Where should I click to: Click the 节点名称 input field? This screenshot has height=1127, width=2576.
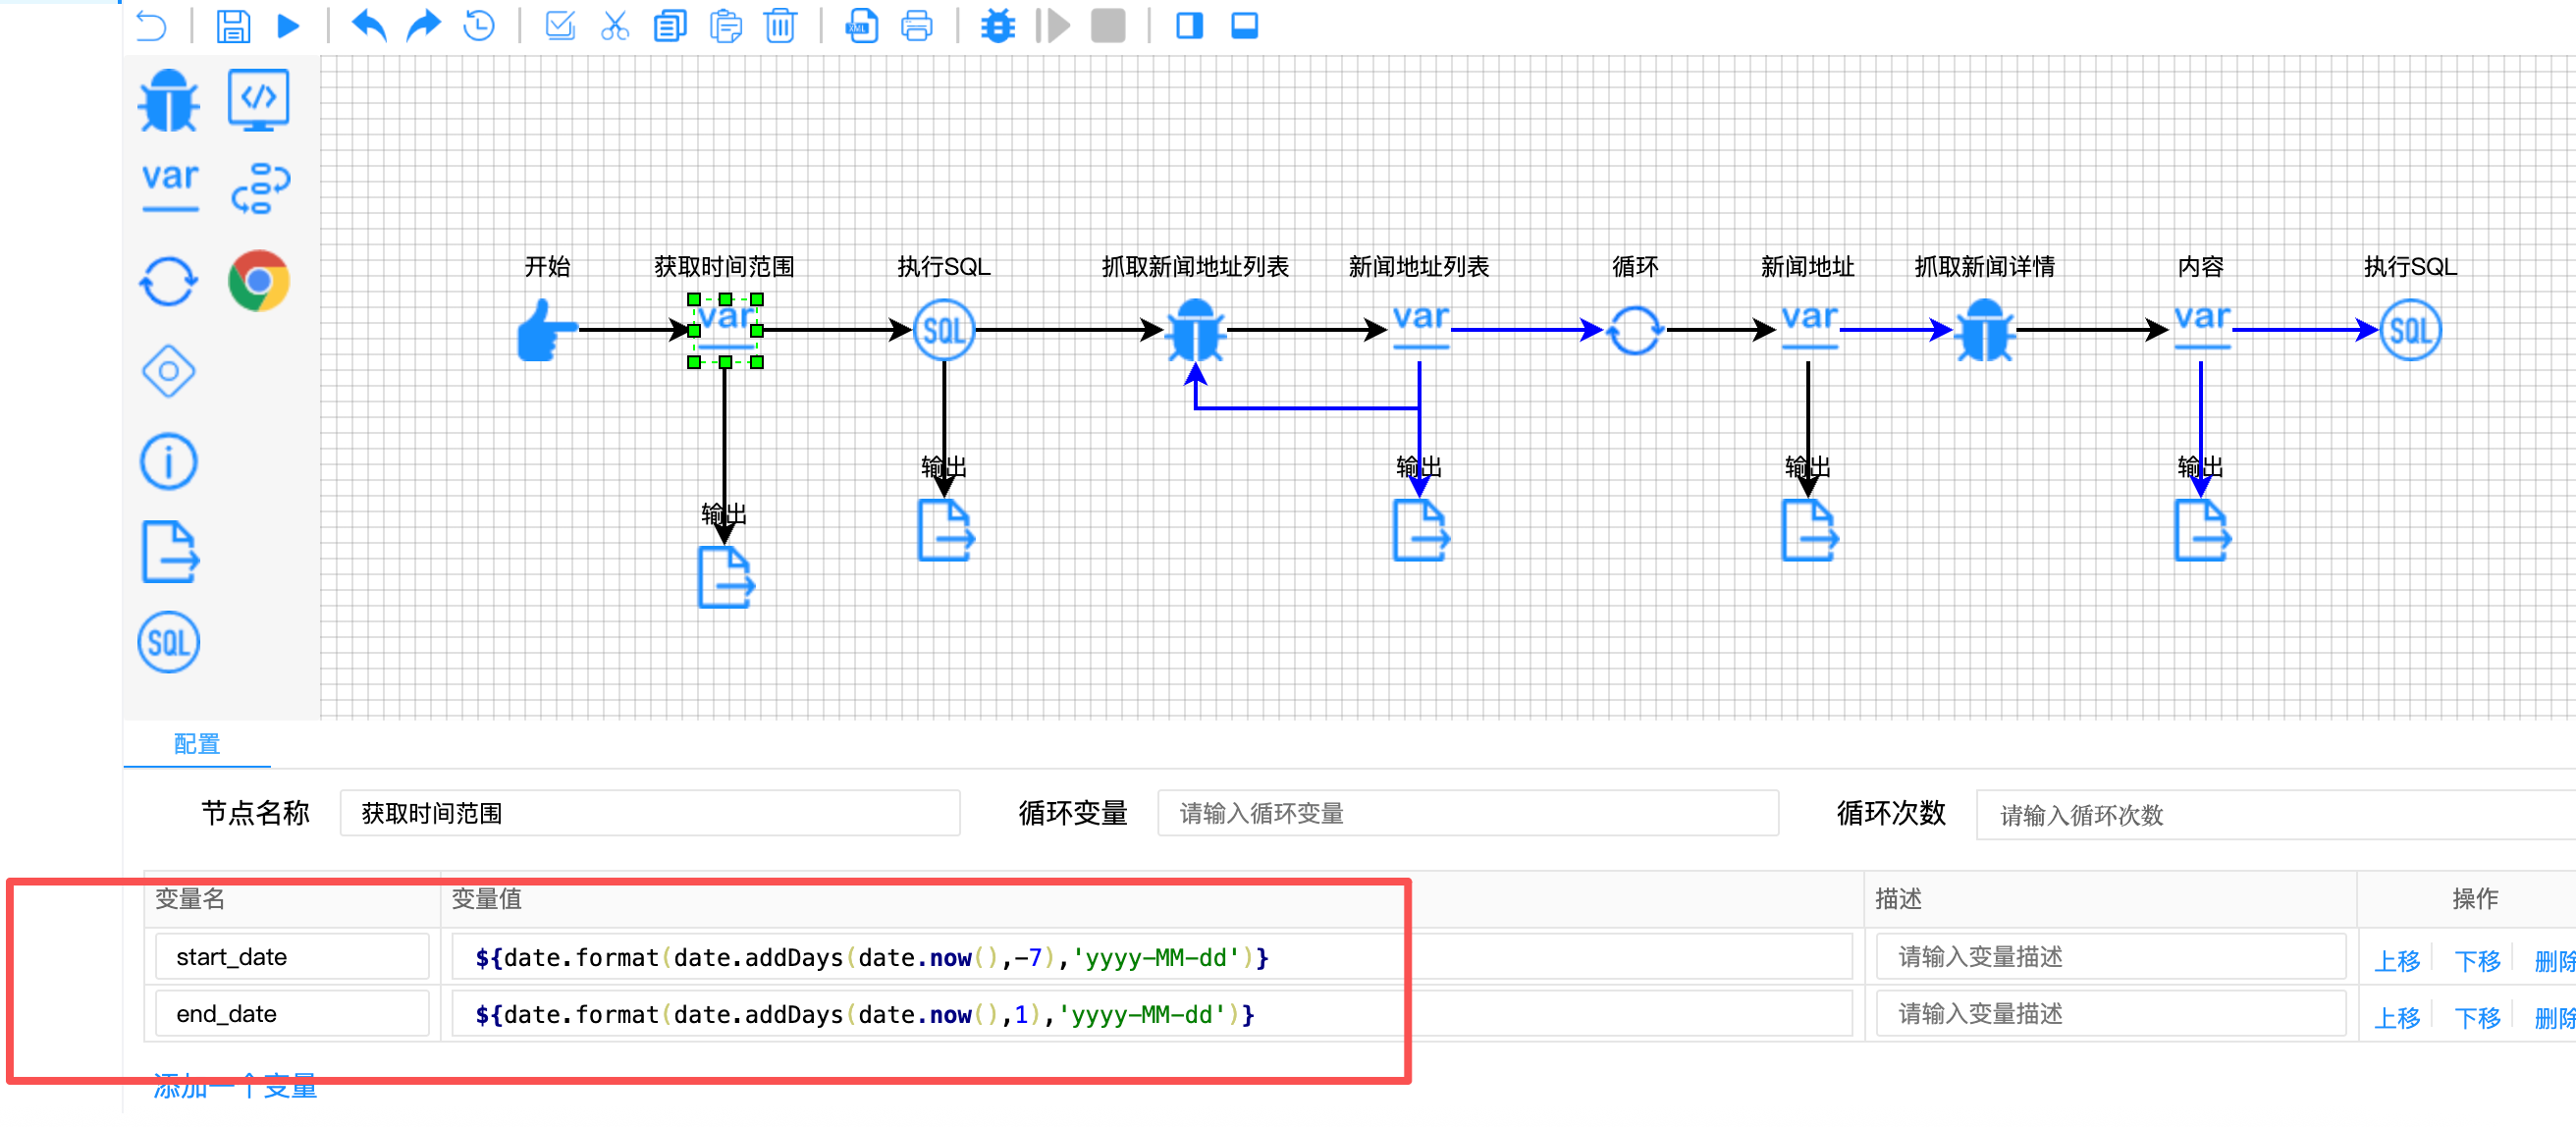coord(650,813)
